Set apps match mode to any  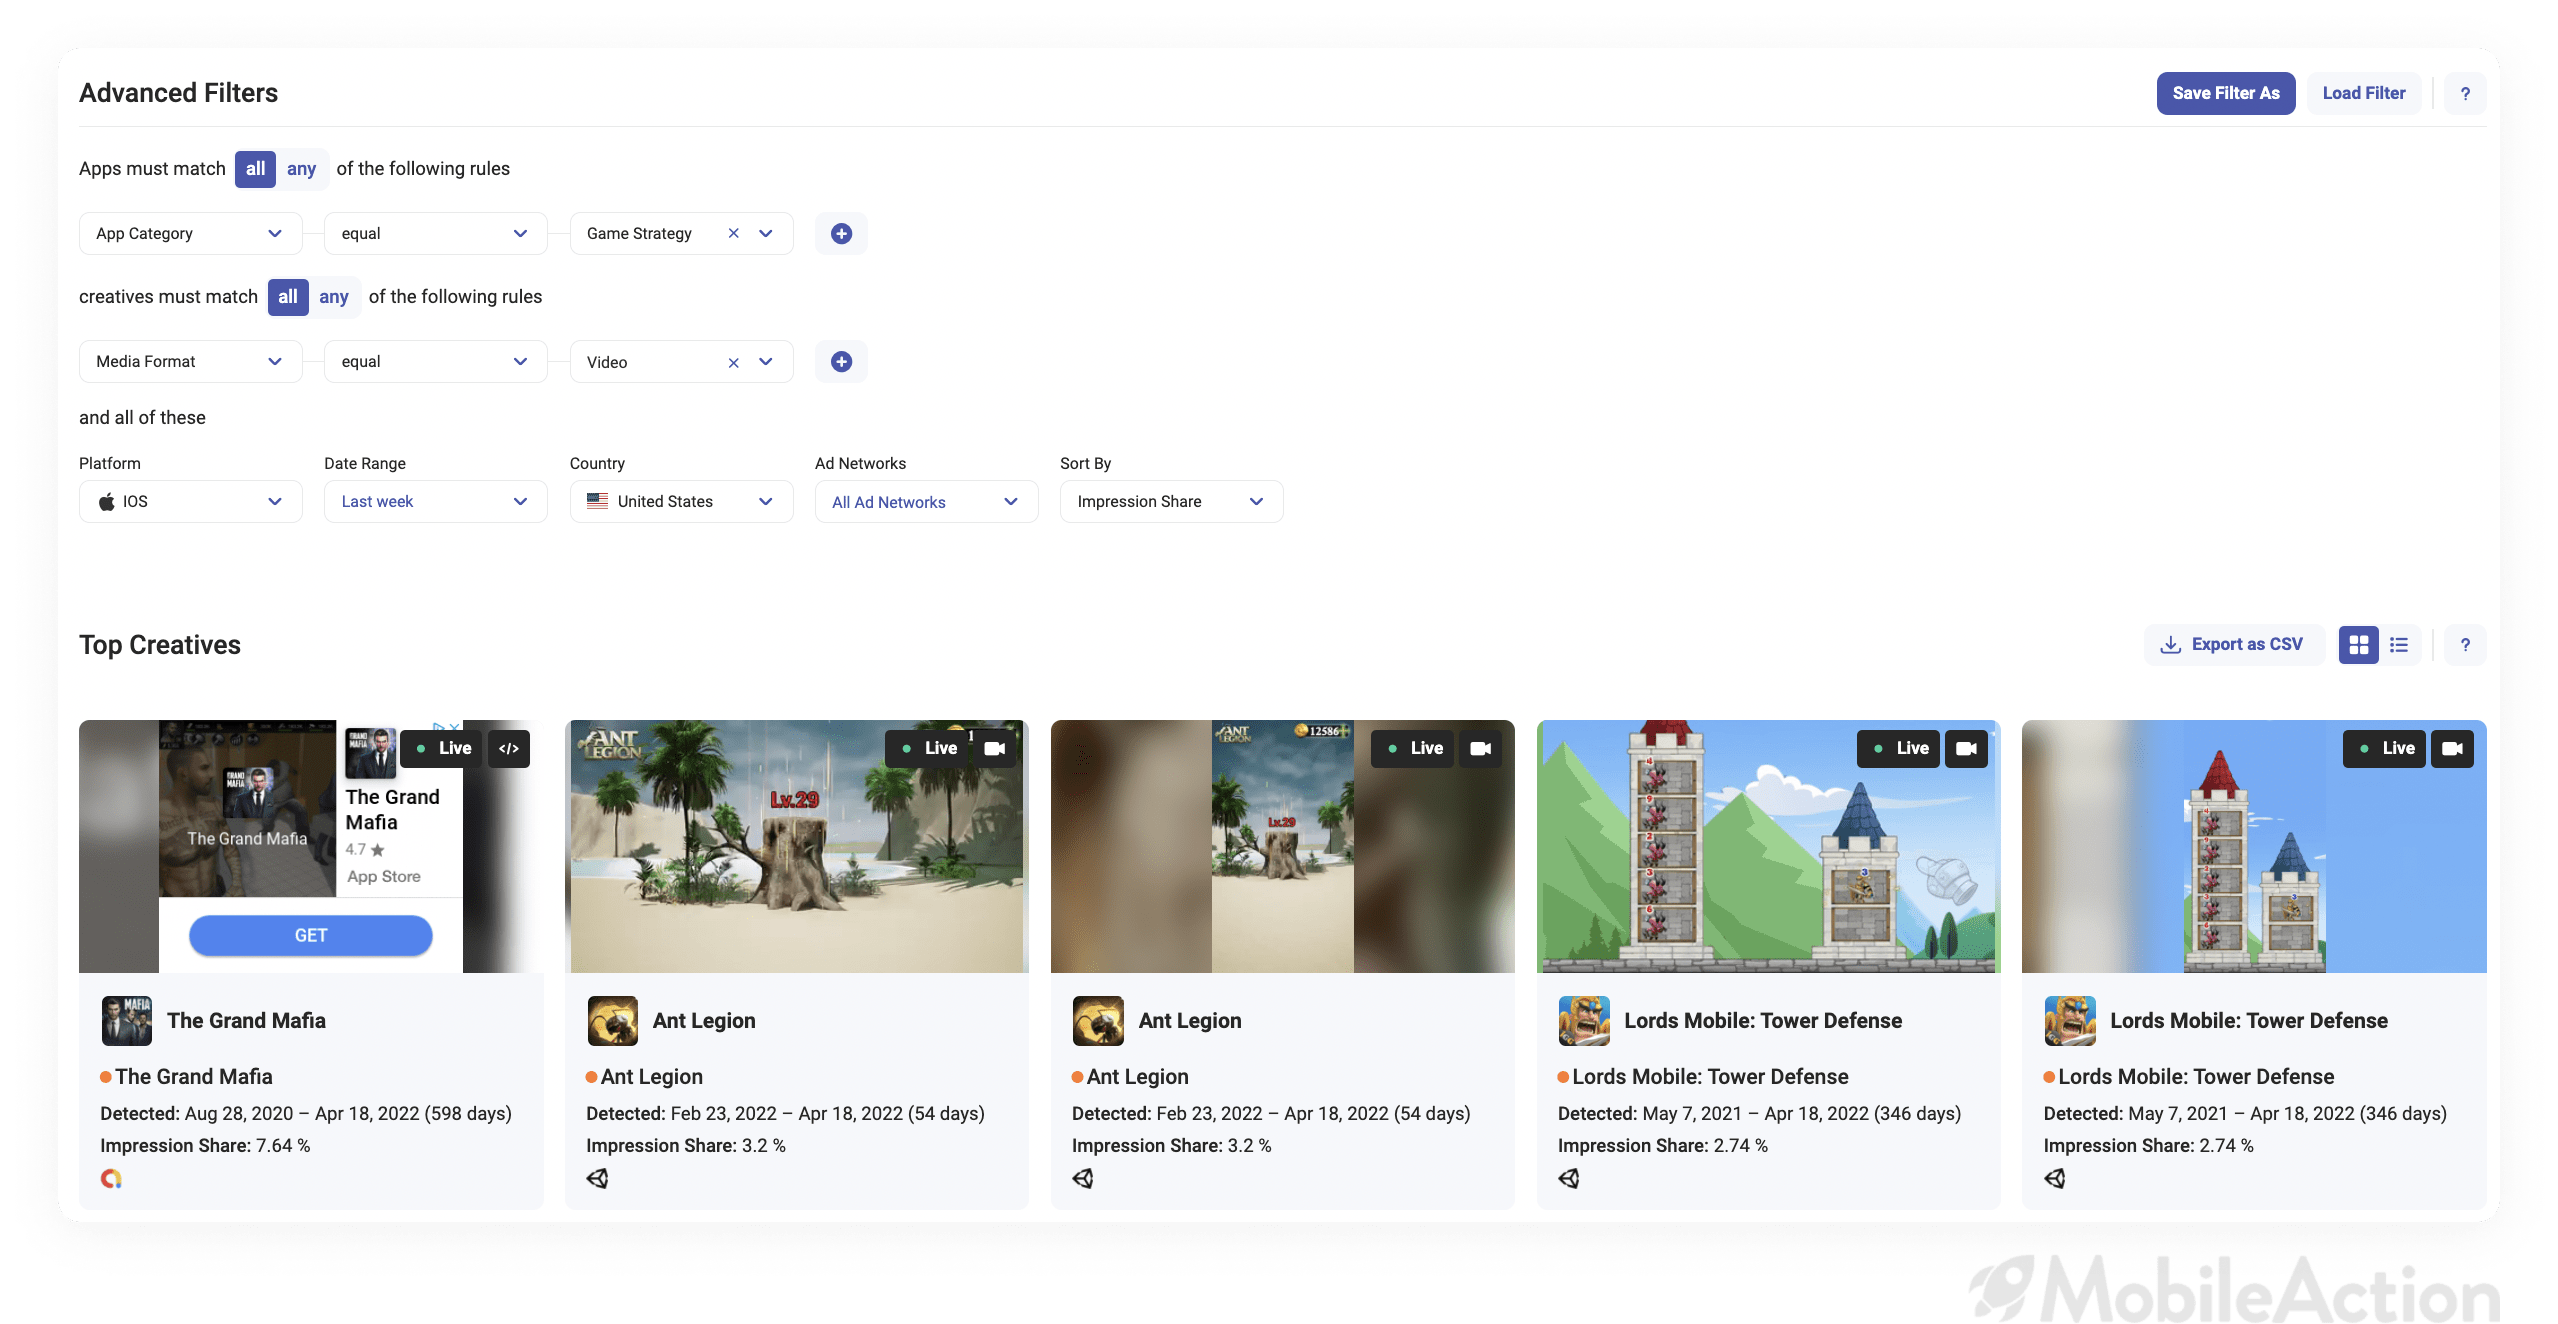click(x=301, y=169)
